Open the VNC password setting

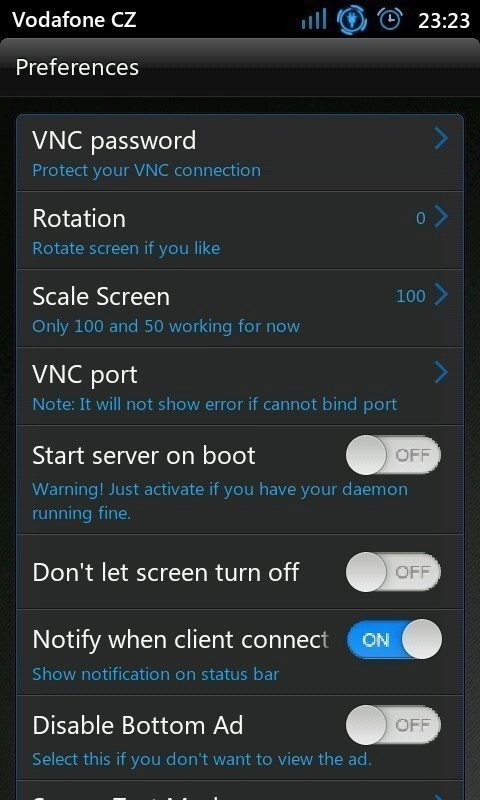pyautogui.click(x=240, y=153)
